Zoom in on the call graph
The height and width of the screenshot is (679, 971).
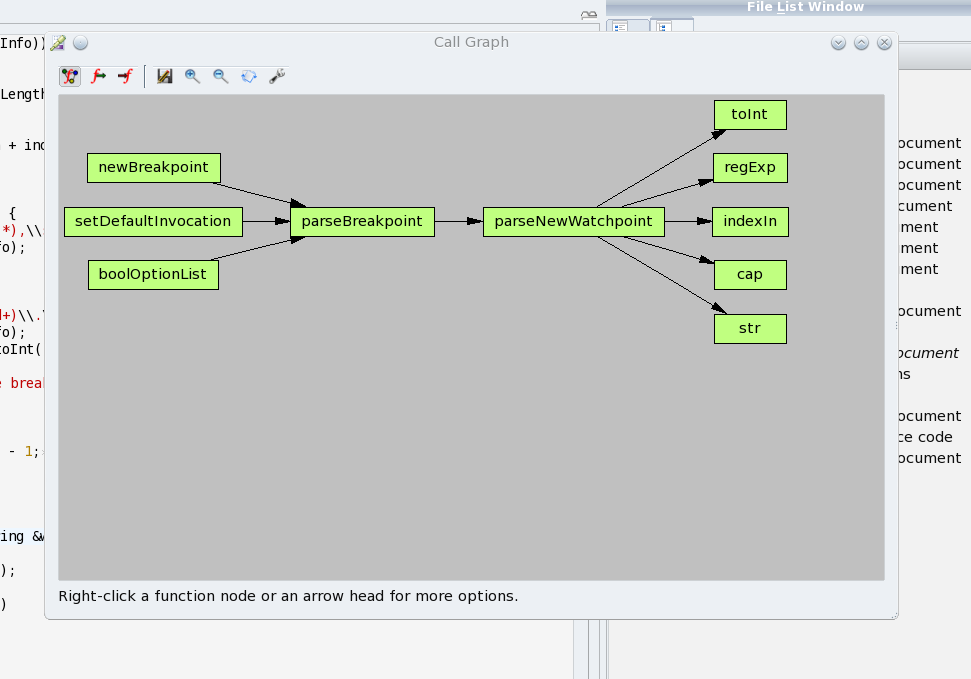192,76
